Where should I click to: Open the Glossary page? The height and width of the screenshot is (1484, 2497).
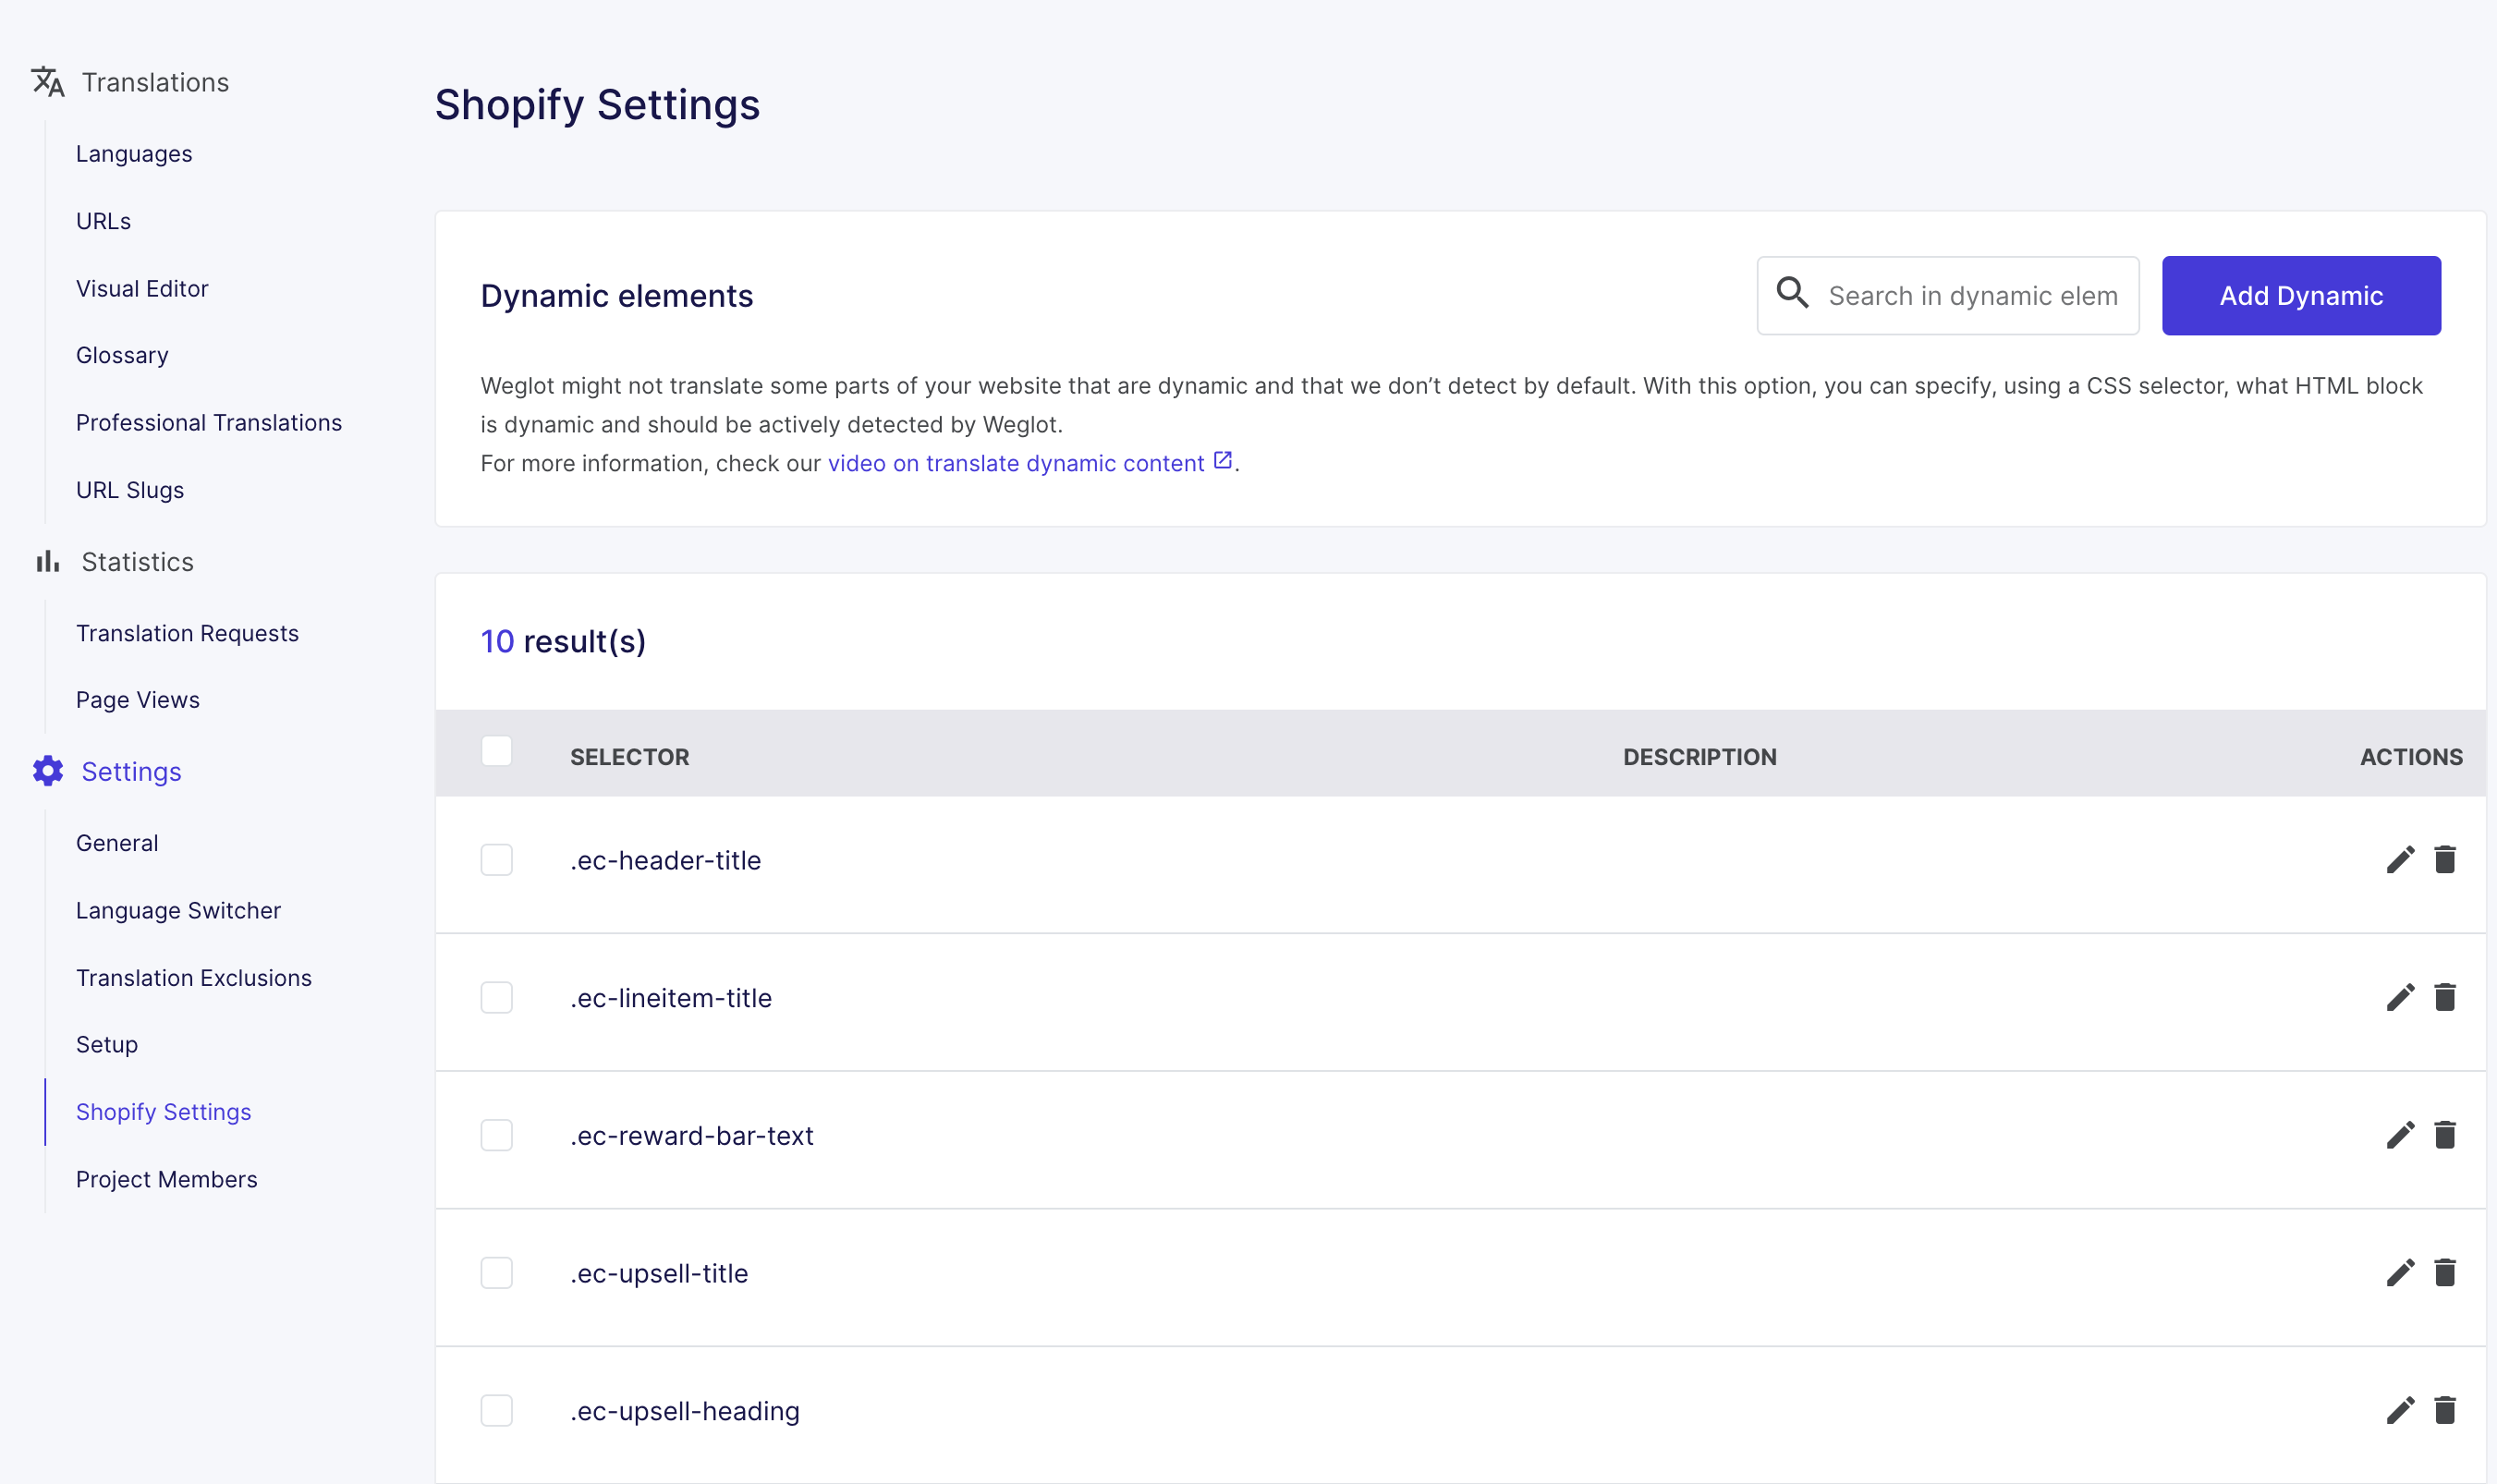pyautogui.click(x=122, y=355)
